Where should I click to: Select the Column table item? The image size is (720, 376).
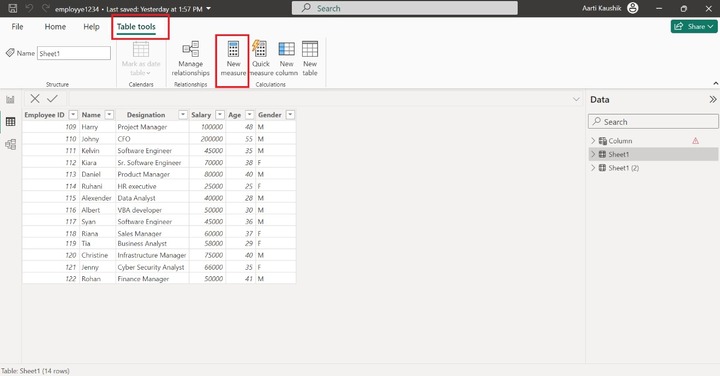pos(620,141)
